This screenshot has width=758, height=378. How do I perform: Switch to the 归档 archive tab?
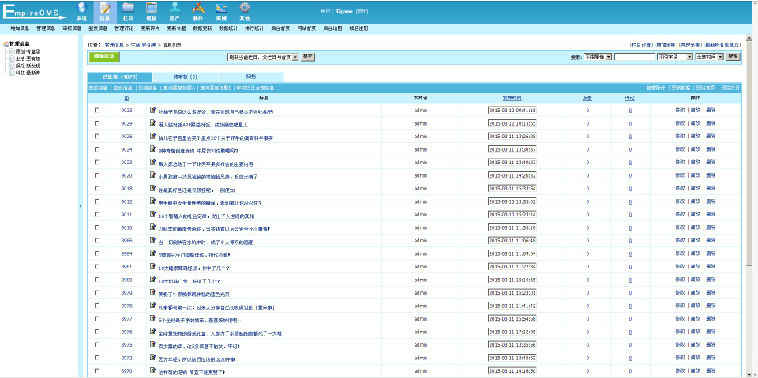click(x=251, y=77)
